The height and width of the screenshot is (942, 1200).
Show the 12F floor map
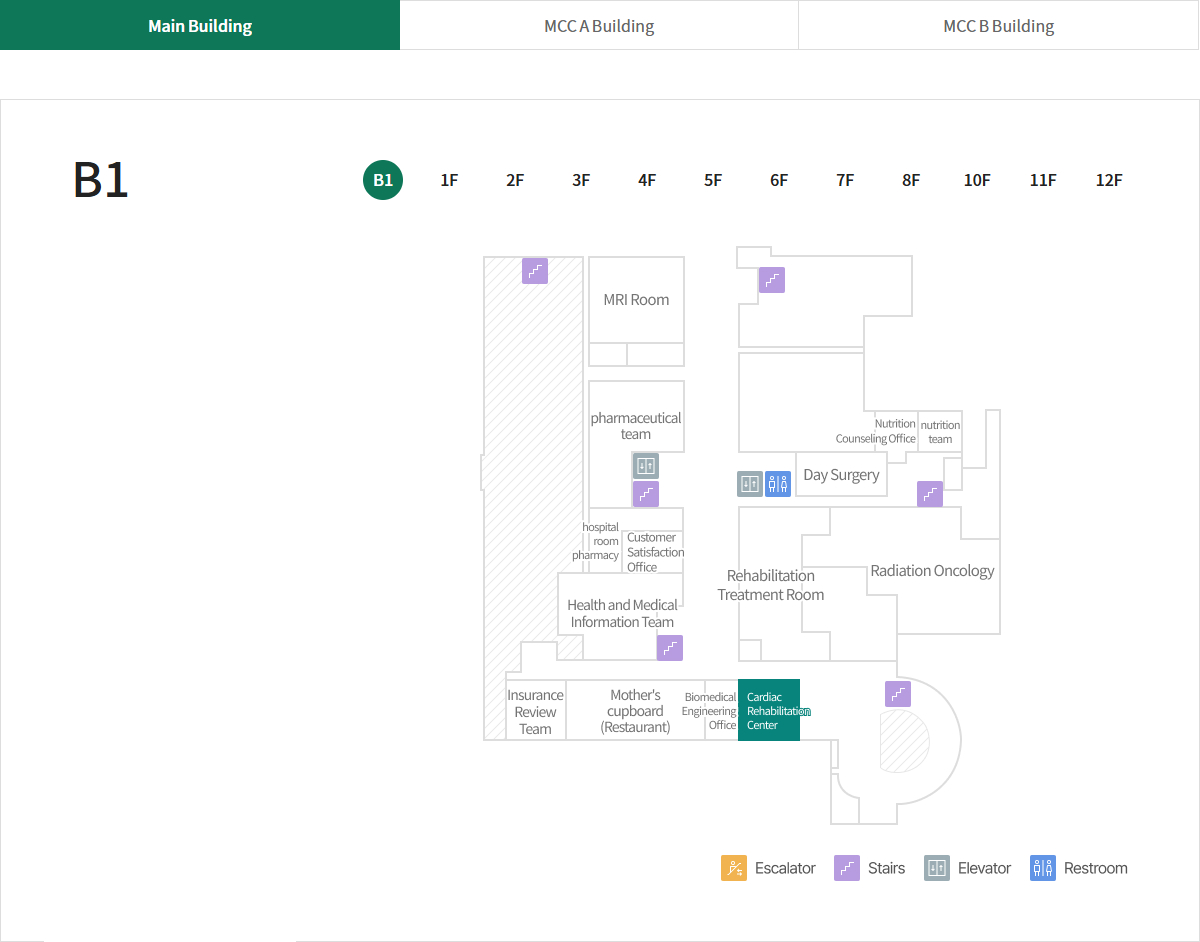click(x=1109, y=180)
